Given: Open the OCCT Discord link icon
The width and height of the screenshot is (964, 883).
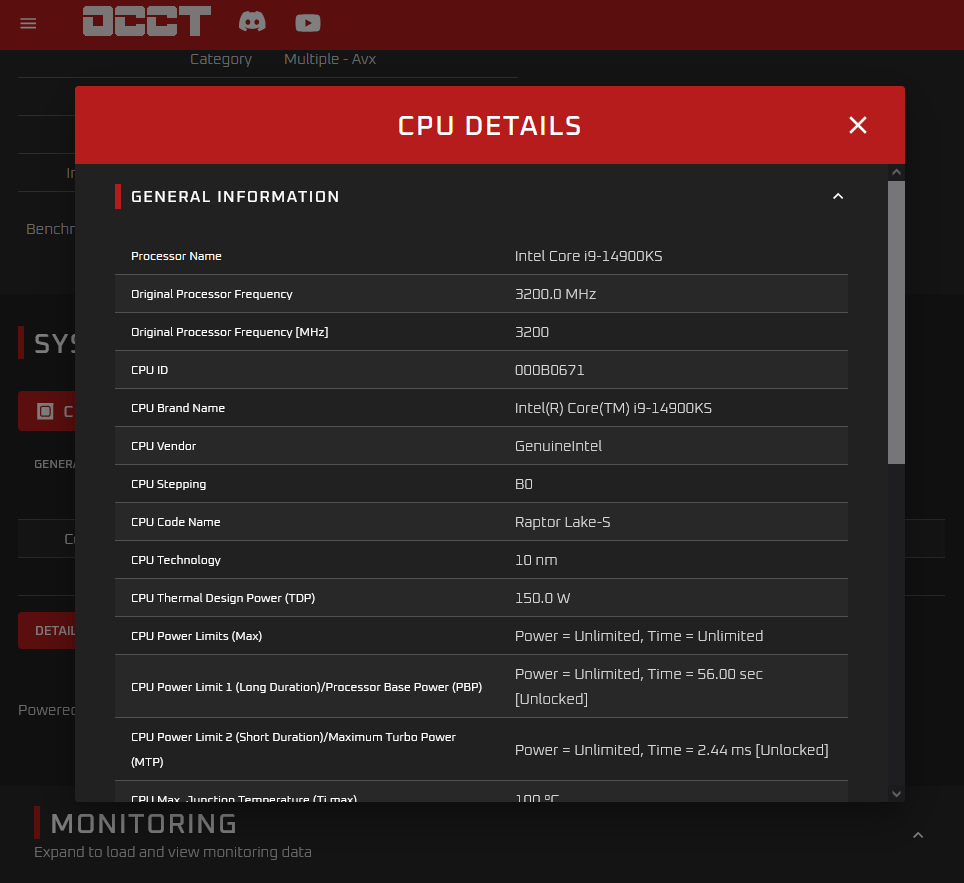Looking at the screenshot, I should (252, 22).
